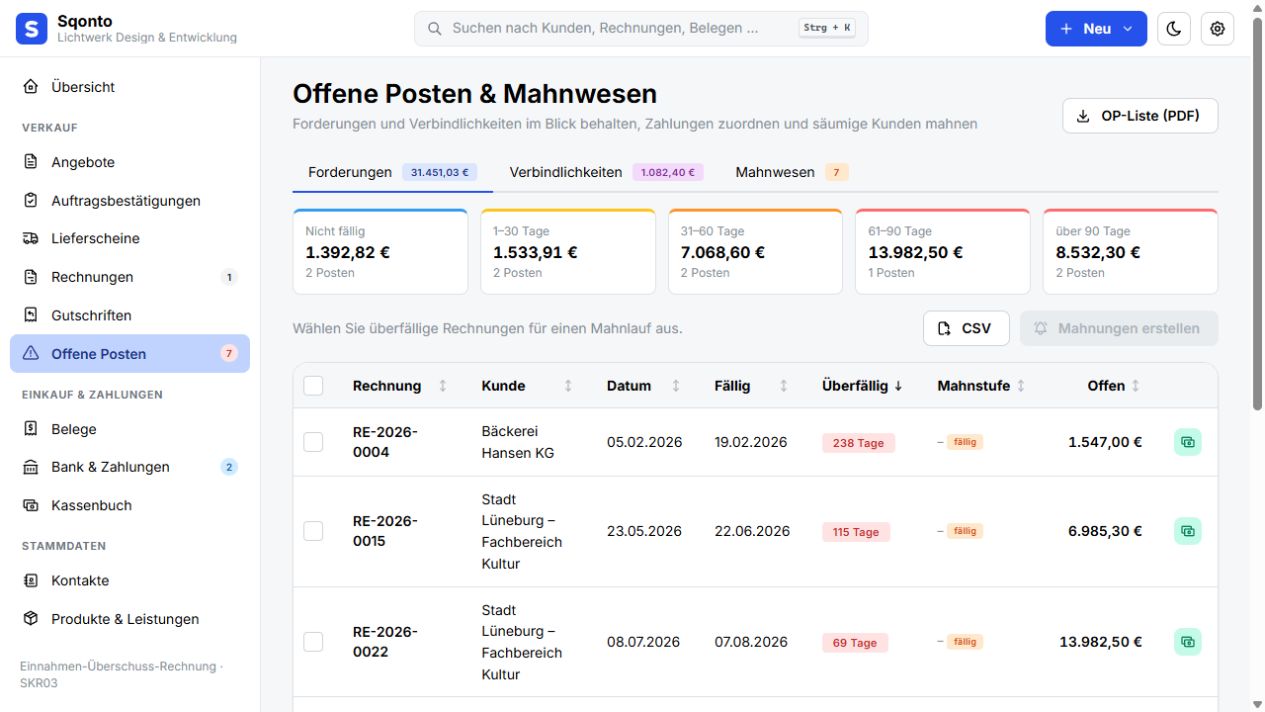
Task: Assign payment for invoice RE-2026-0004
Action: click(1188, 442)
